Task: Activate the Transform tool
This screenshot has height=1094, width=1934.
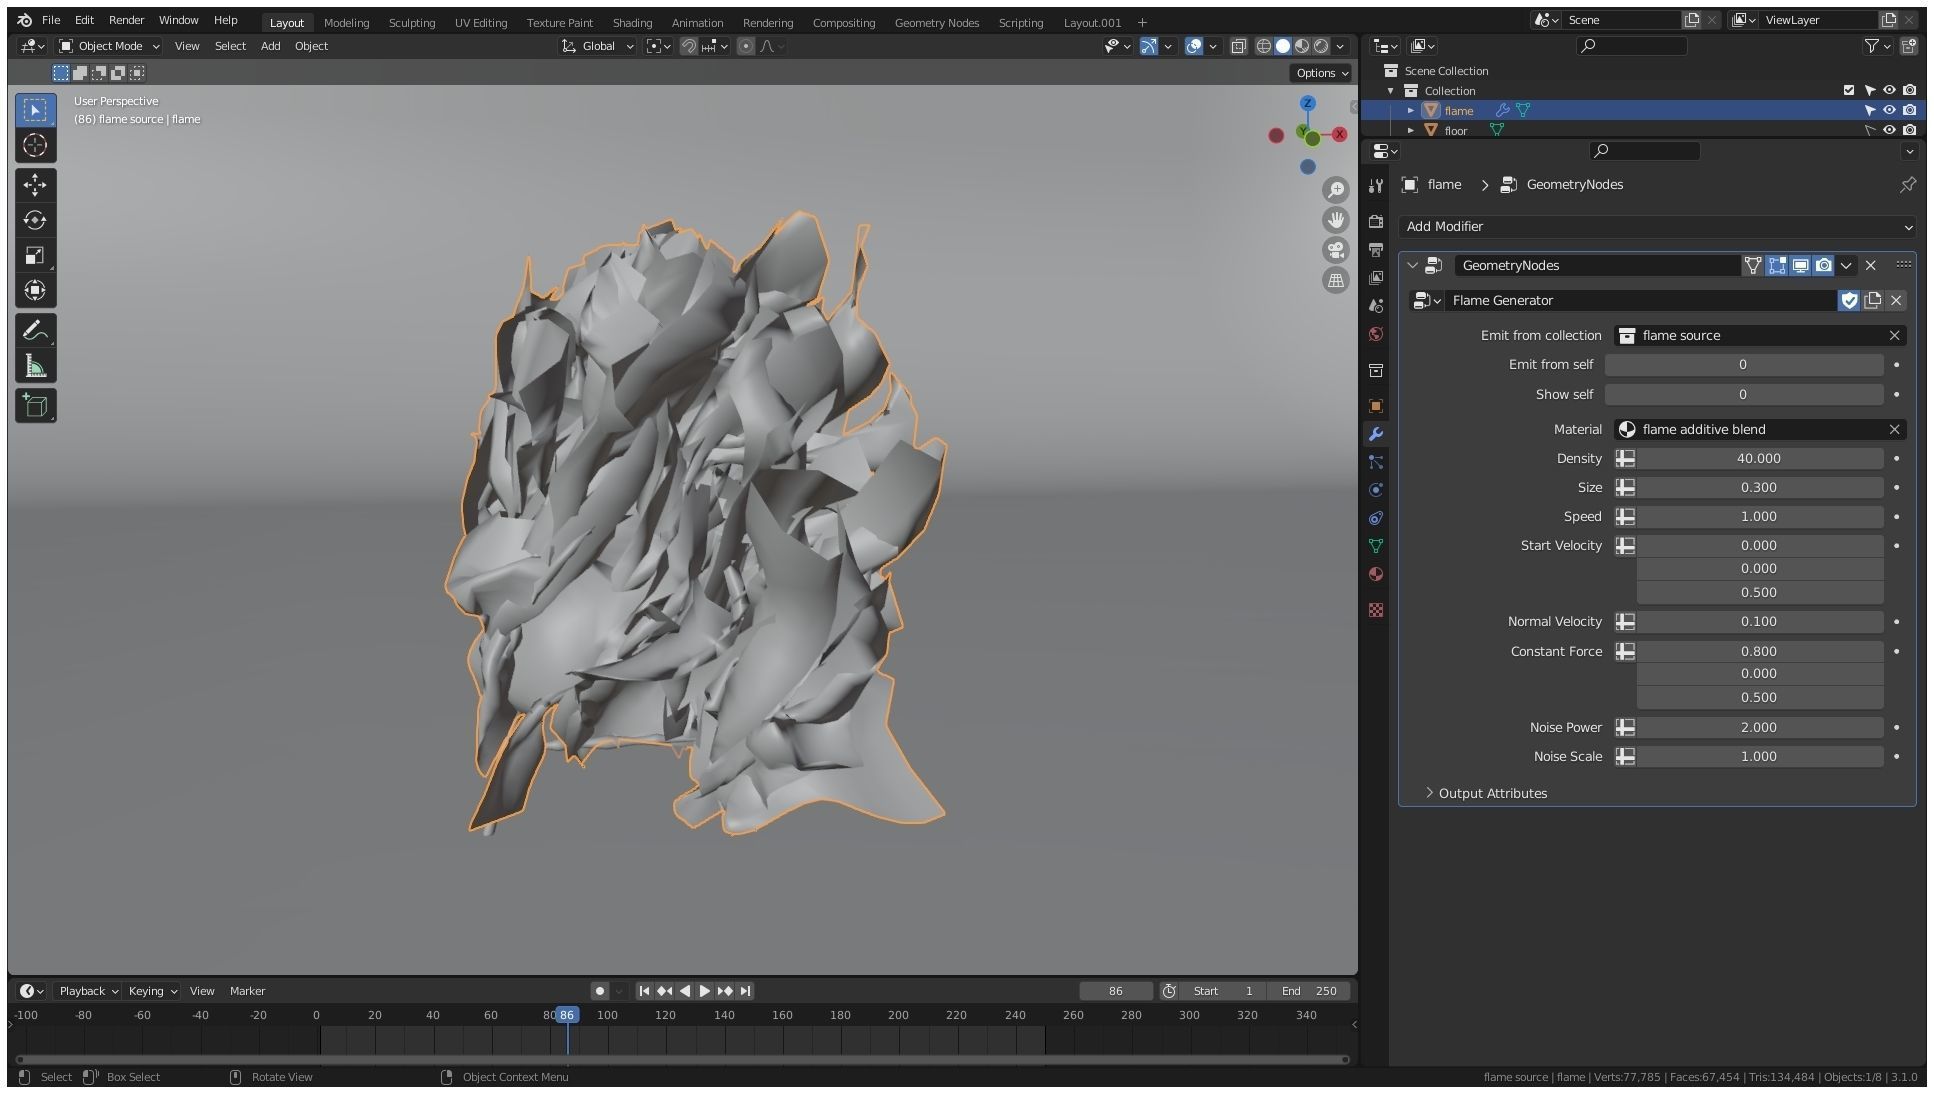Action: tap(35, 291)
